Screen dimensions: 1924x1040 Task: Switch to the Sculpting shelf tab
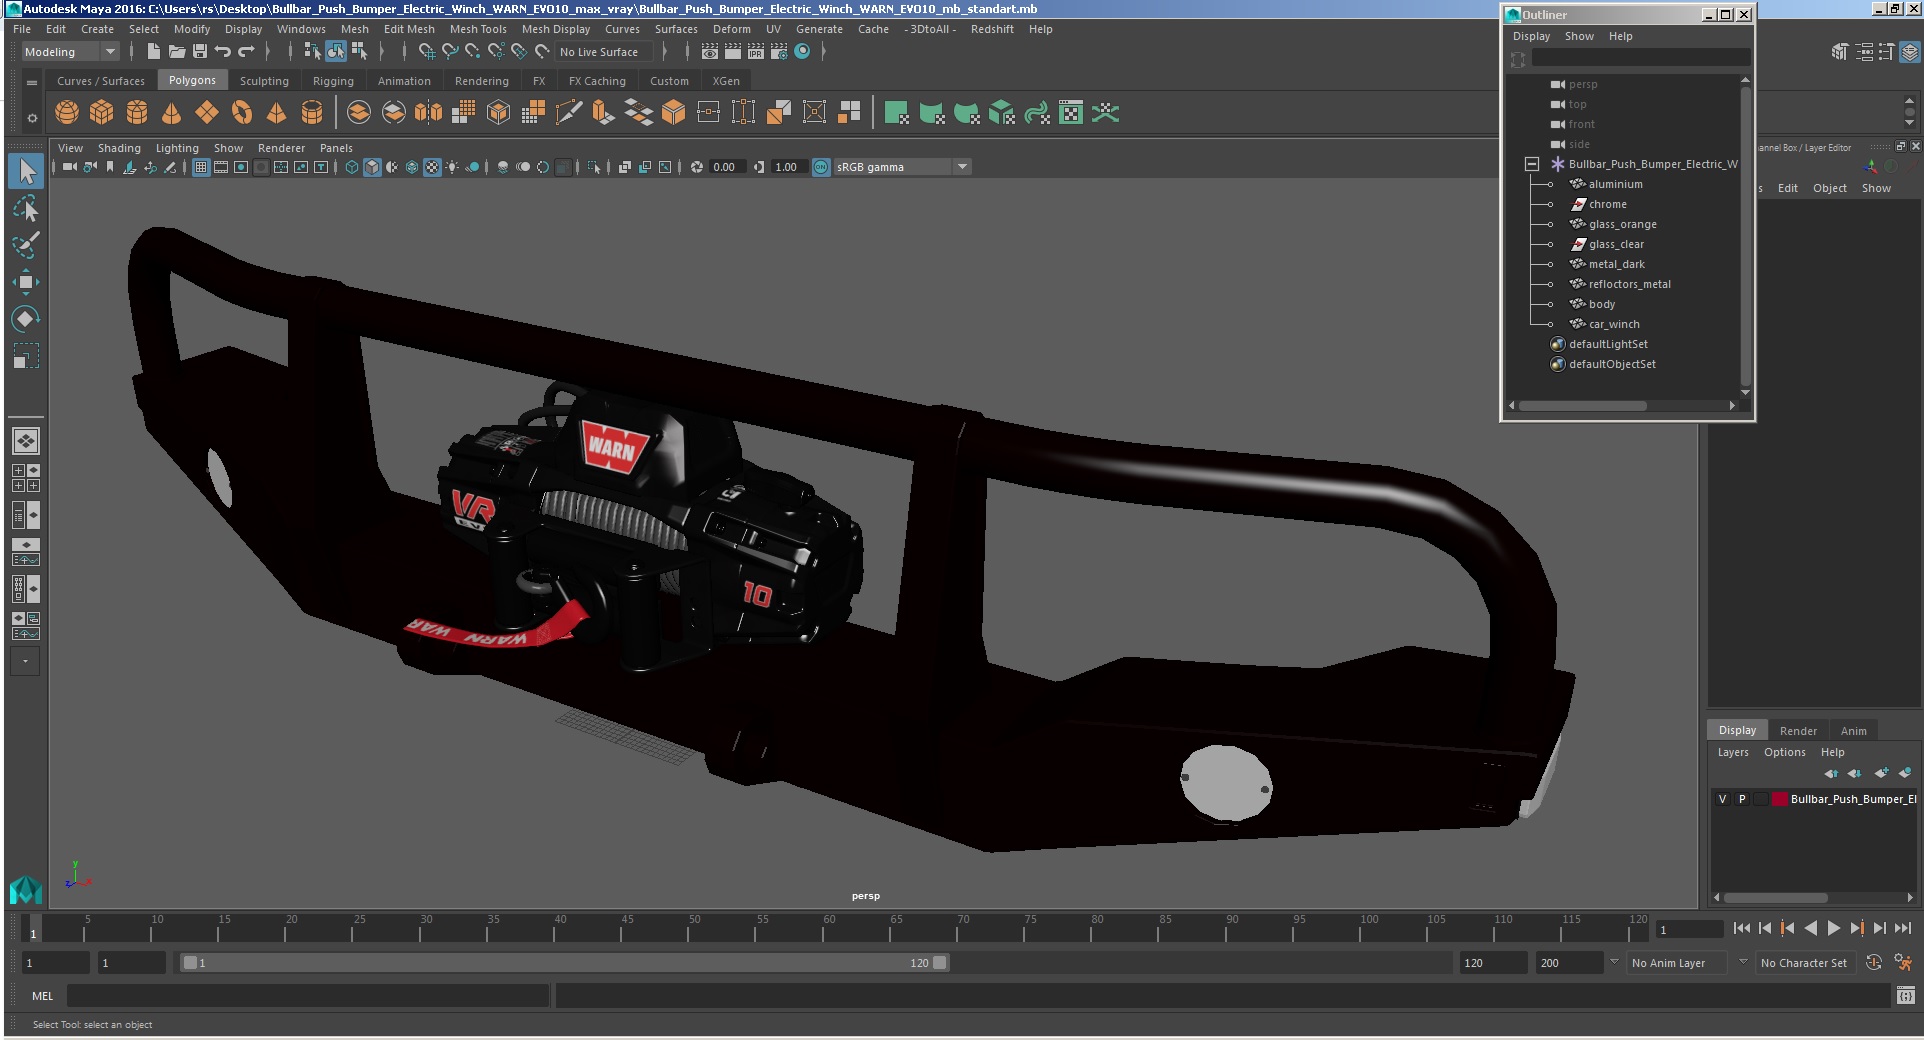pyautogui.click(x=264, y=81)
